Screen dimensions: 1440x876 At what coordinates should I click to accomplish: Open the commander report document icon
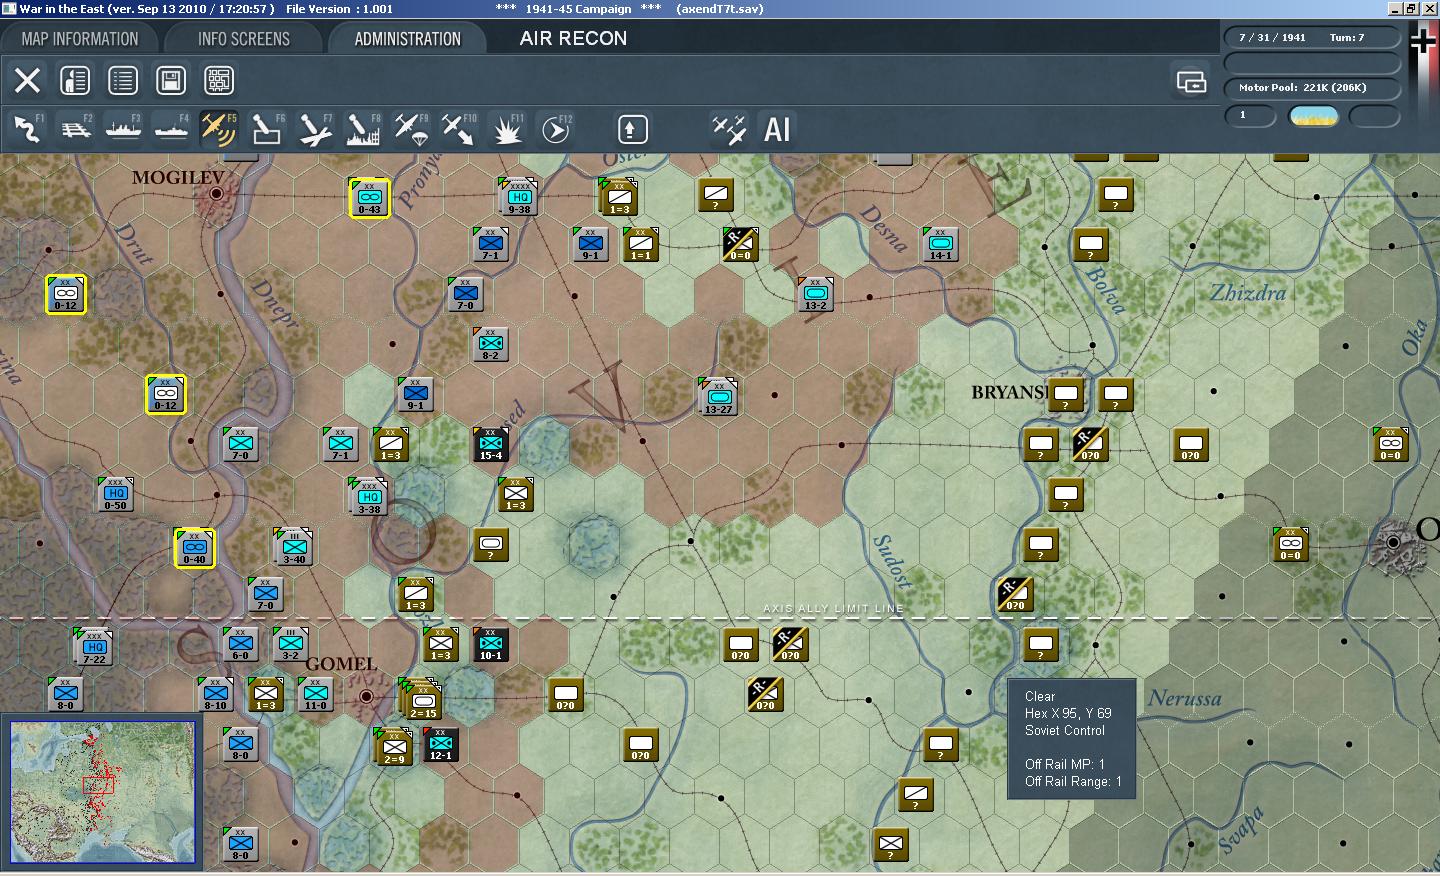coord(75,80)
